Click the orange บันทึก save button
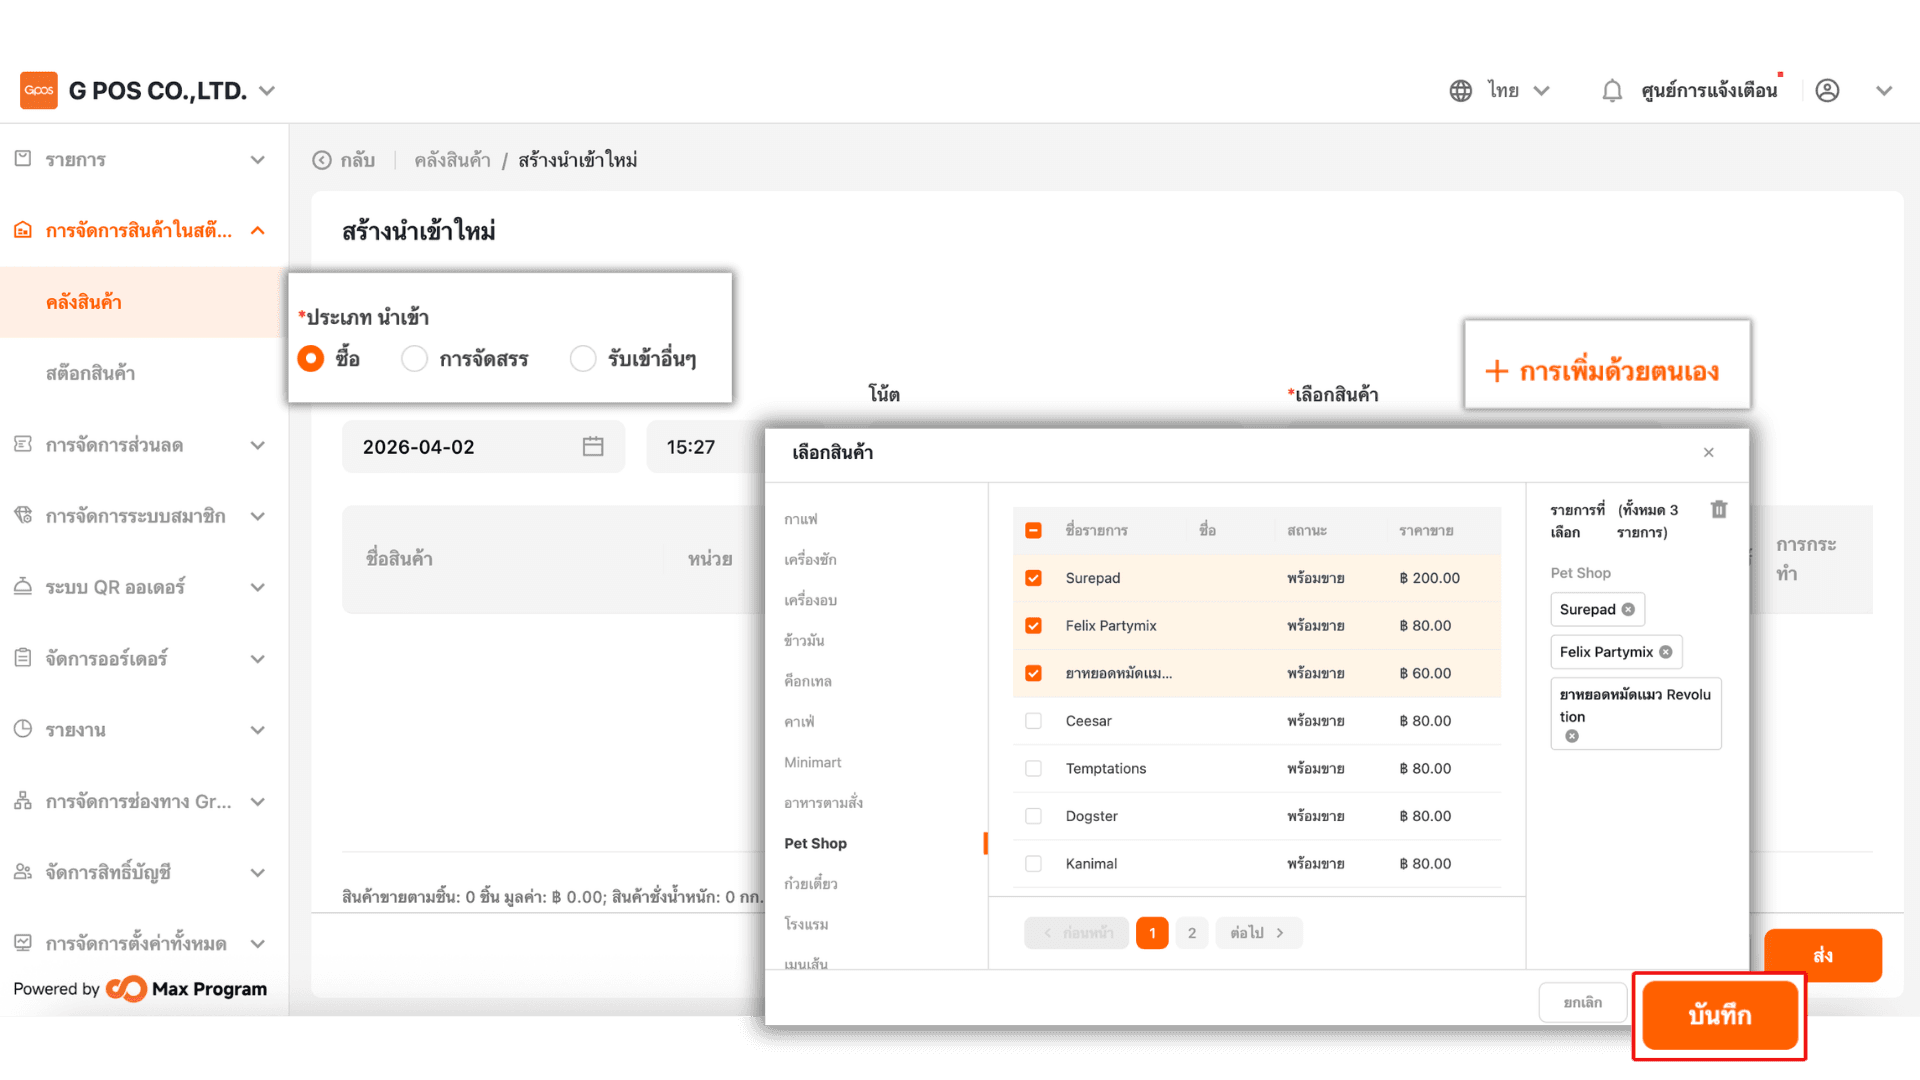The image size is (1920, 1080). pyautogui.click(x=1719, y=1015)
